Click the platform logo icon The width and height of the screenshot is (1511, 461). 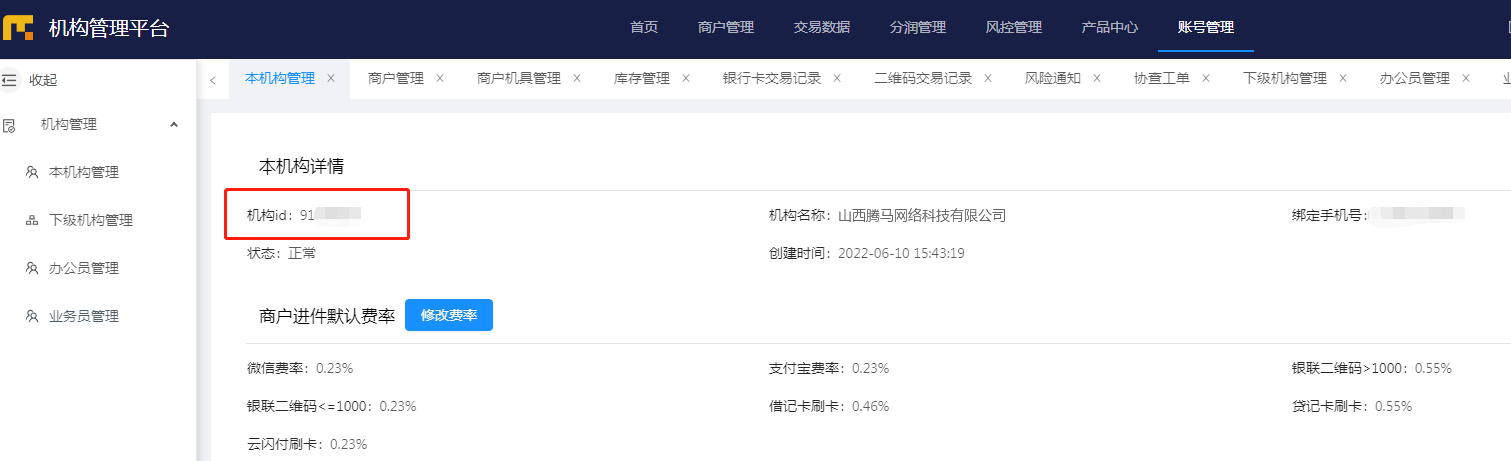(19, 28)
